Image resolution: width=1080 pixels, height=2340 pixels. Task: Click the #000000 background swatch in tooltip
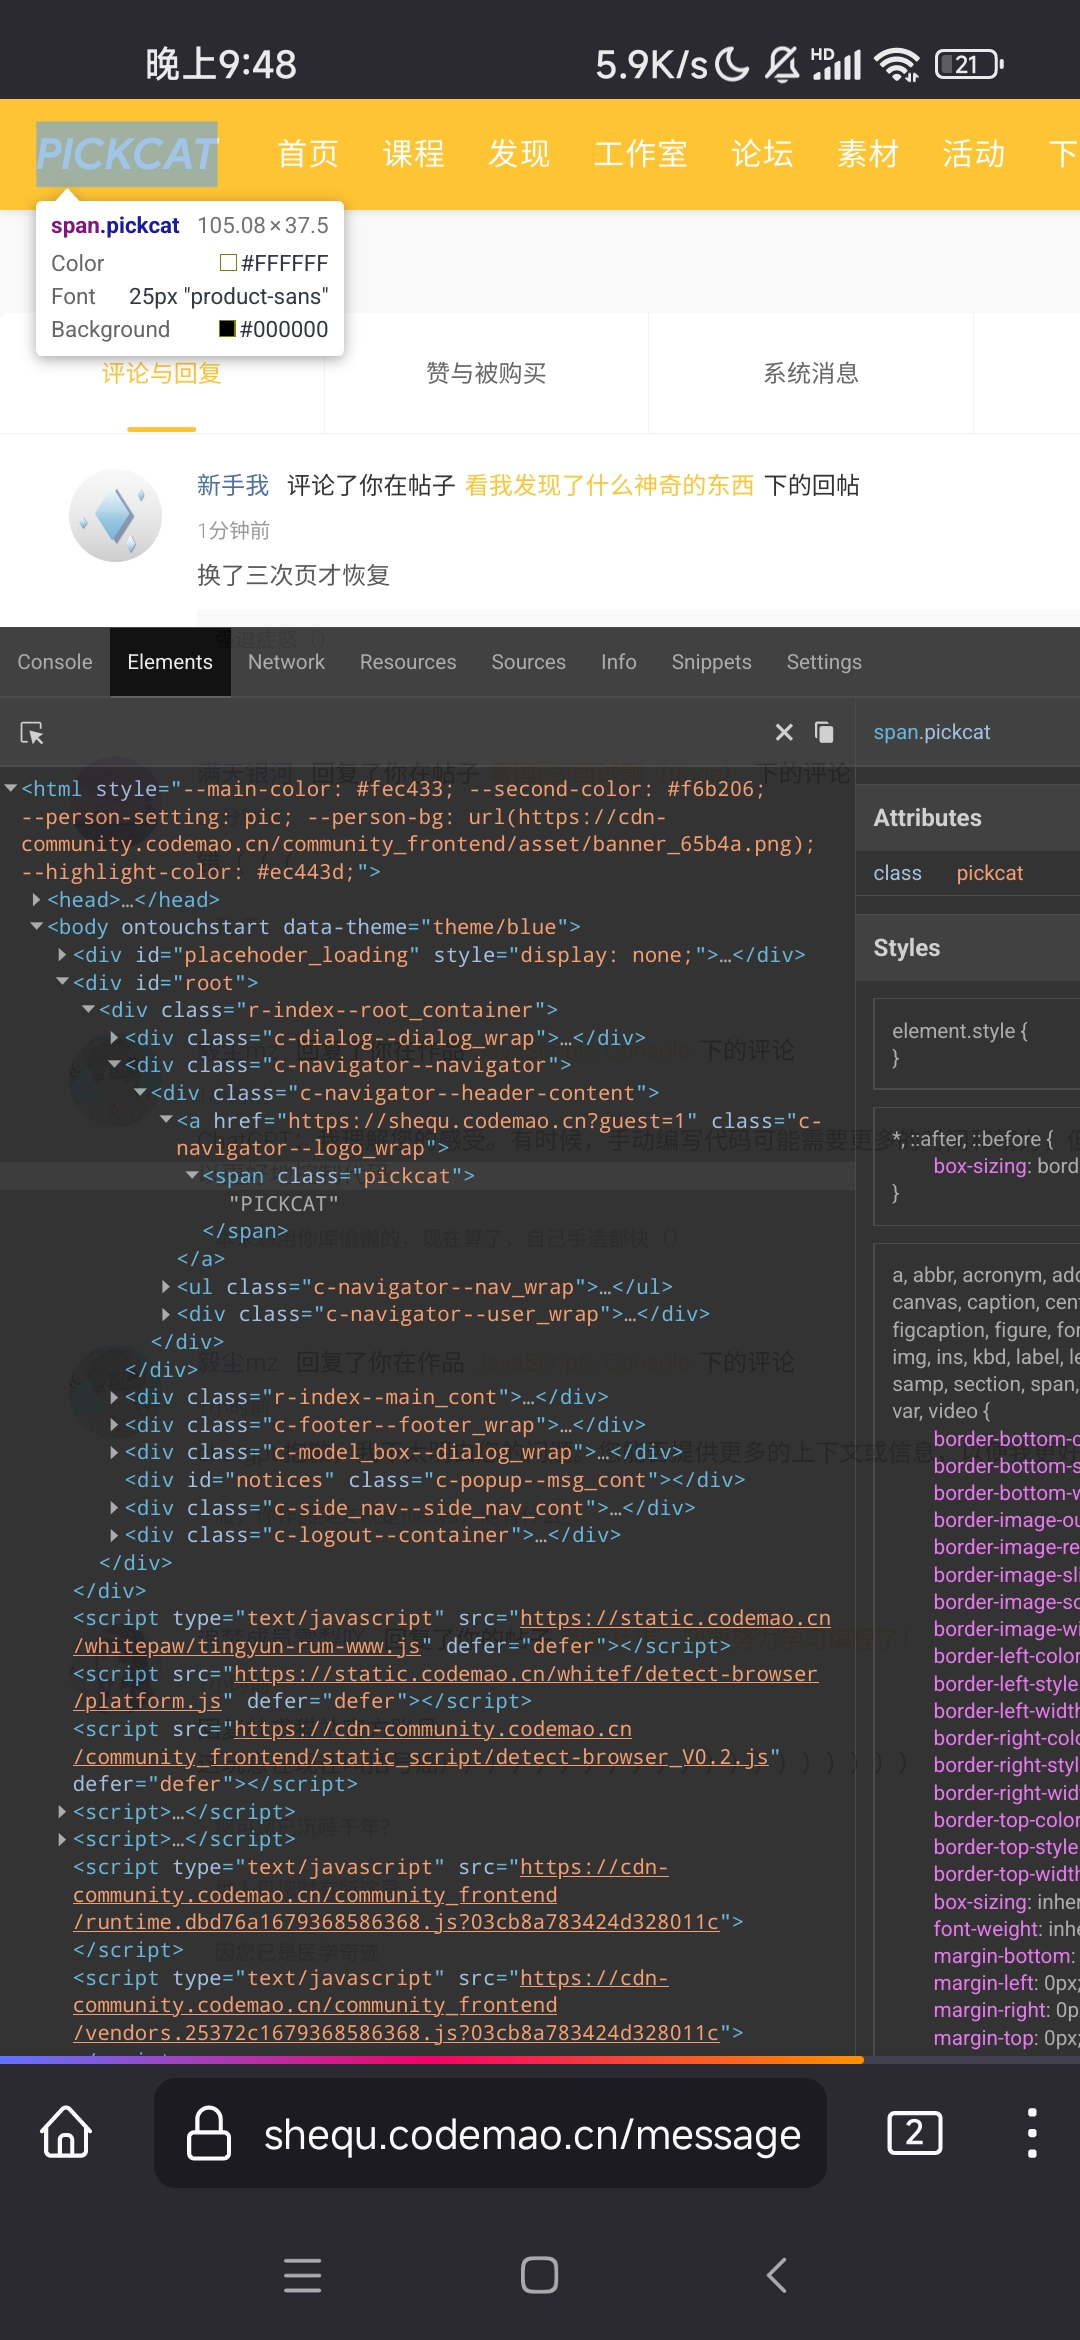(227, 328)
